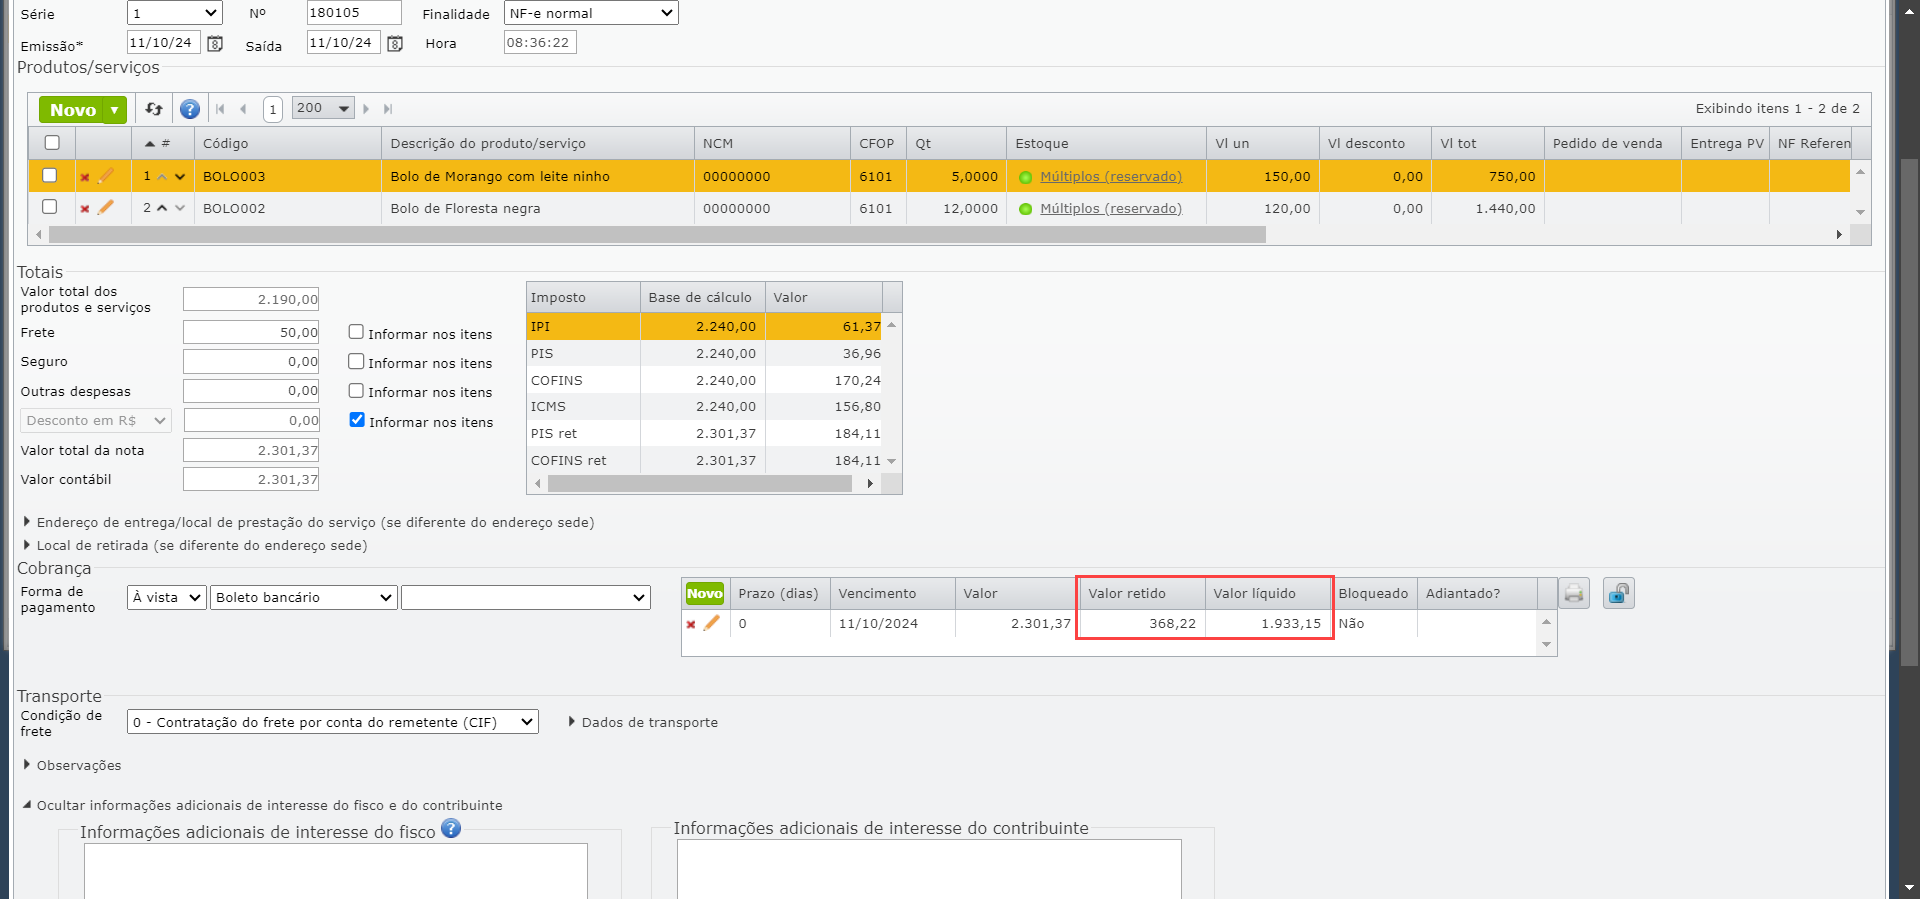Open the Boleto bancário payment method dropdown

pyautogui.click(x=304, y=597)
